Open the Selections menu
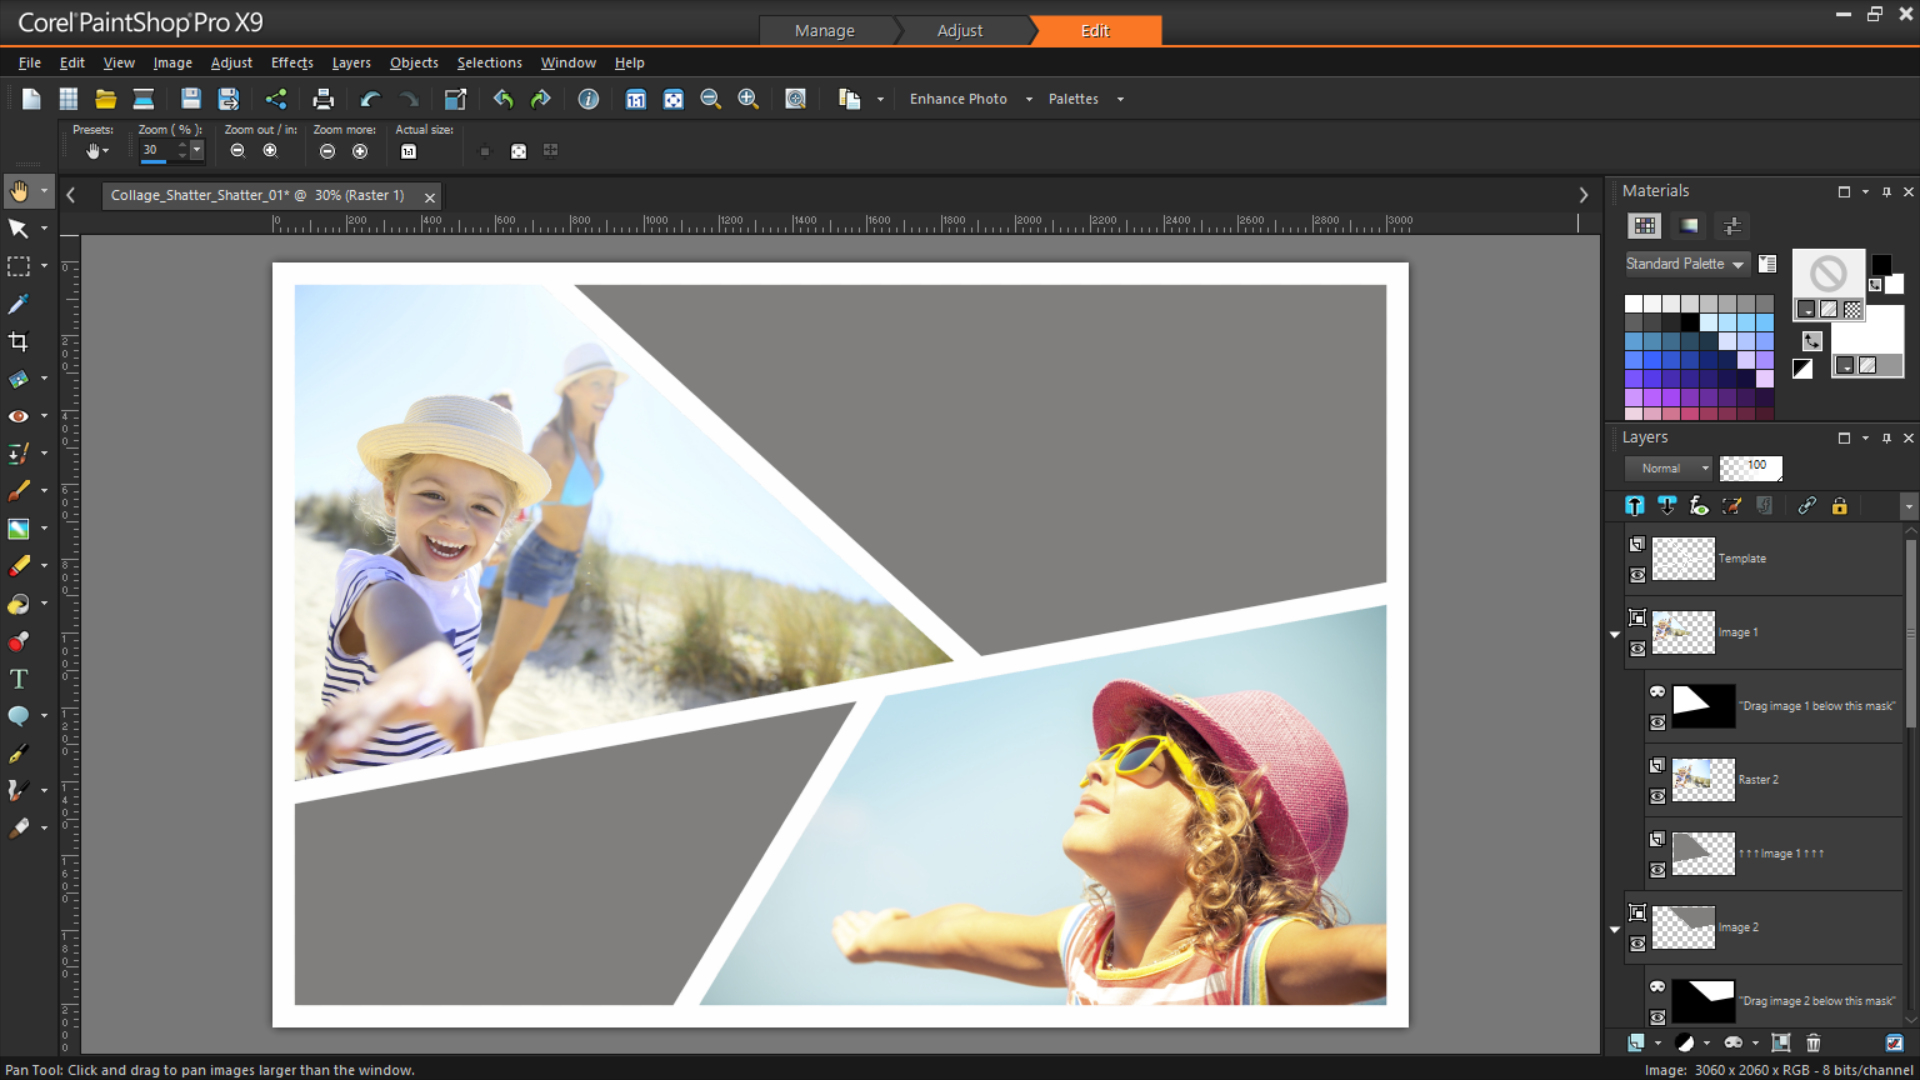This screenshot has width=1920, height=1080. pos(489,62)
